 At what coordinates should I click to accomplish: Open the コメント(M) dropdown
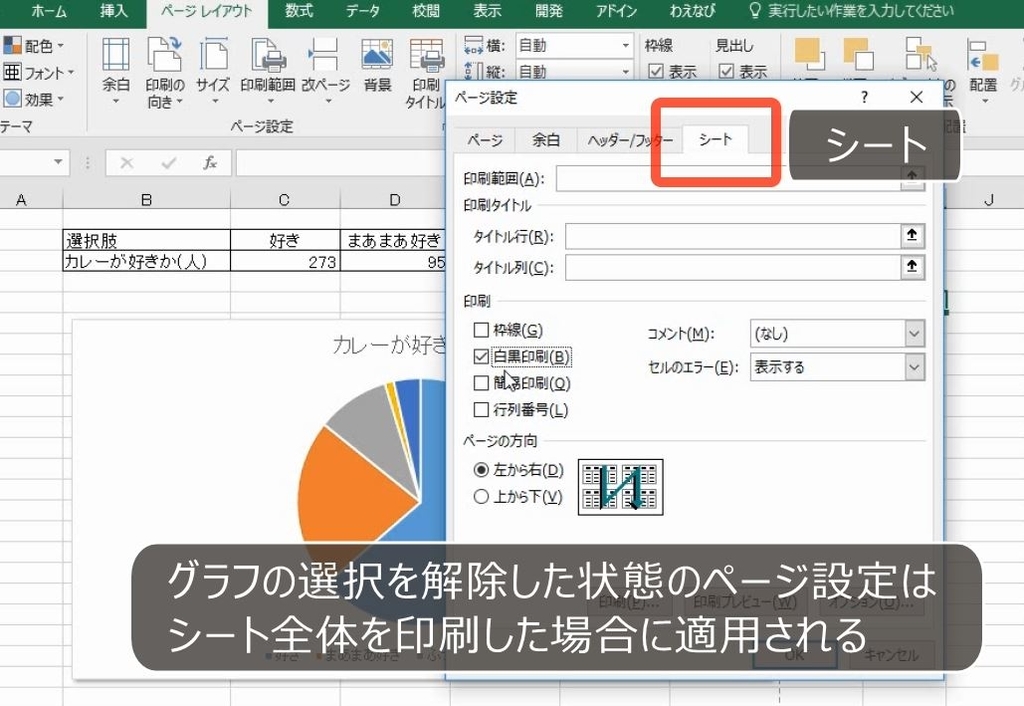click(x=914, y=334)
